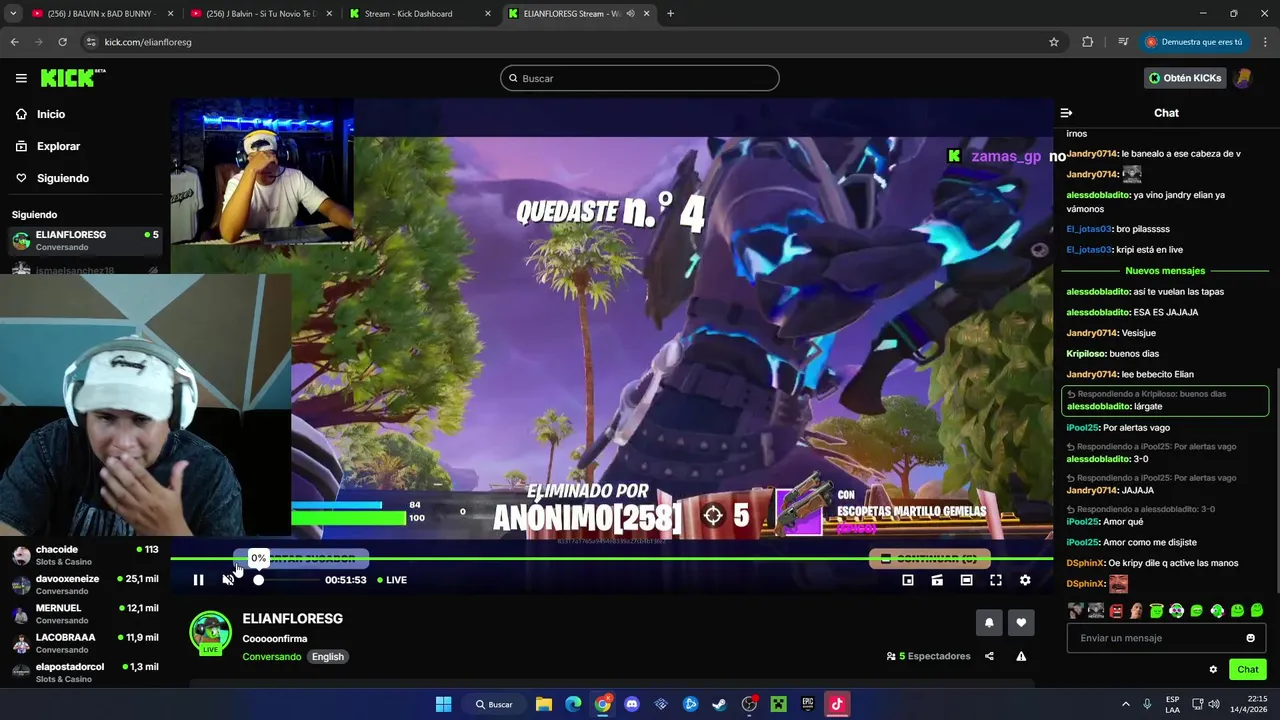Jump to LIVE in the player
The width and height of the screenshot is (1280, 720).
pos(391,580)
